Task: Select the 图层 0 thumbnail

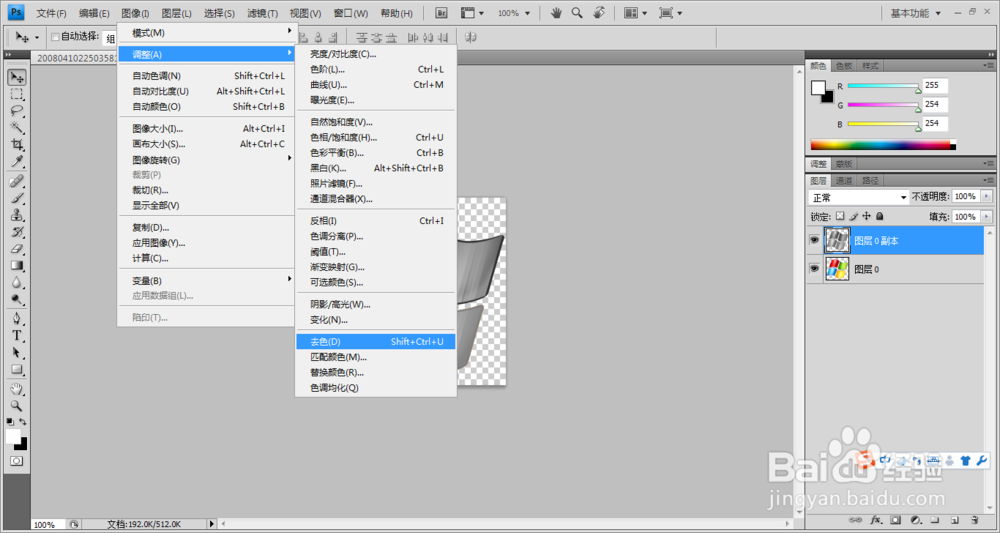Action: [837, 269]
